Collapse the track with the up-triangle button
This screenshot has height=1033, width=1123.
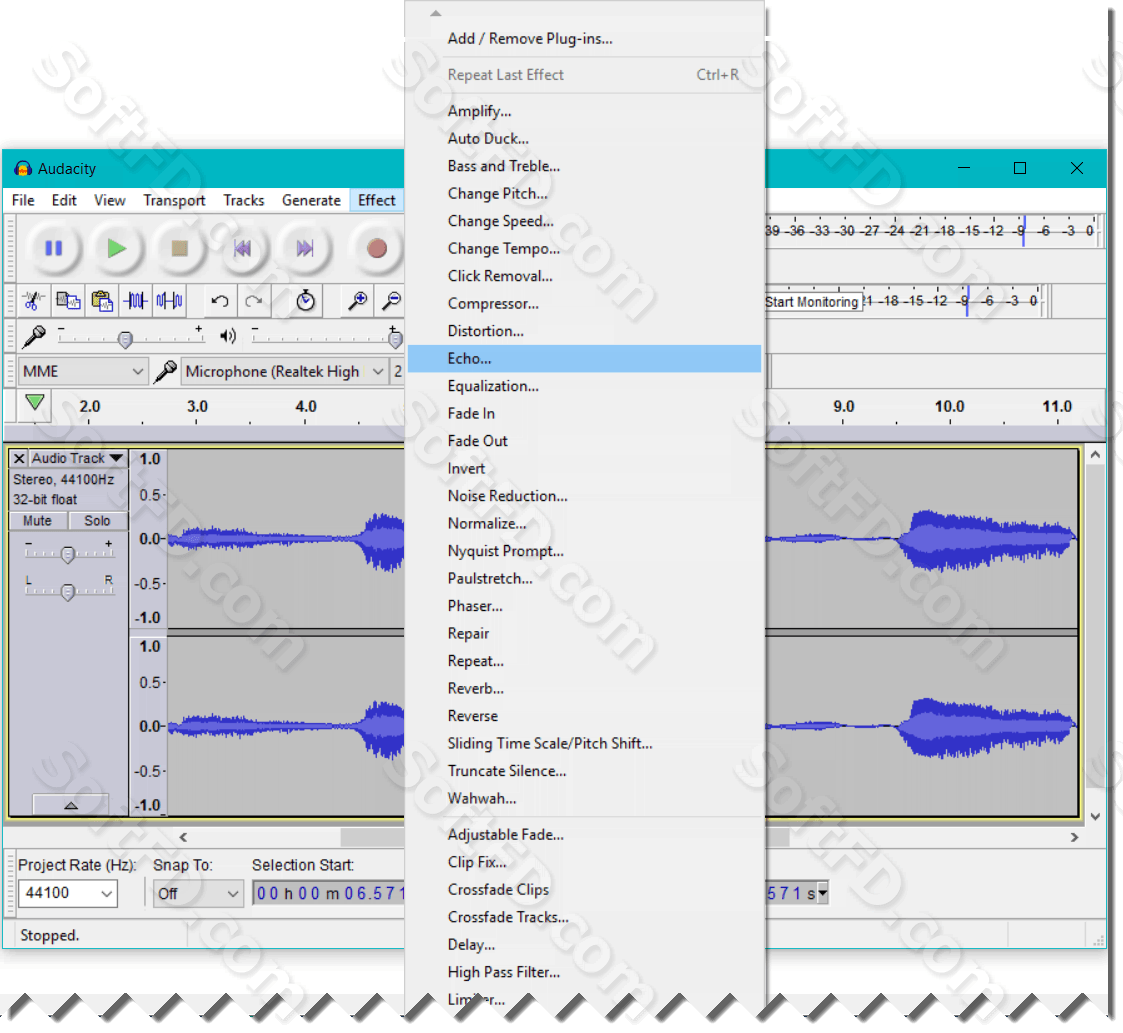[x=70, y=805]
